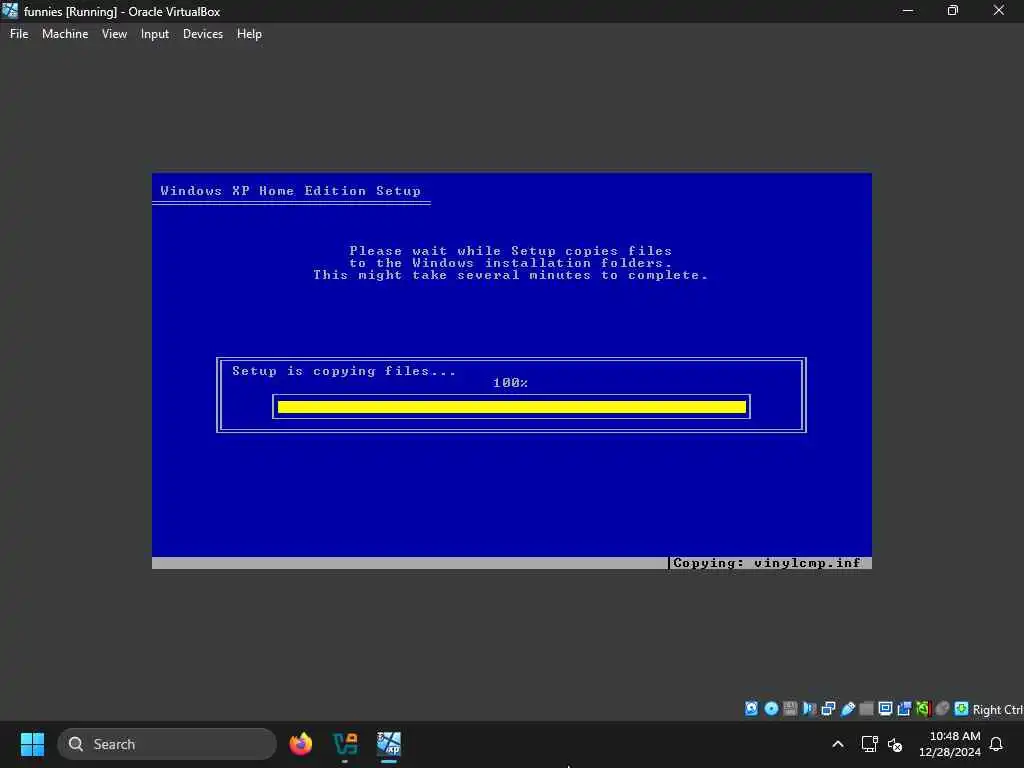Image resolution: width=1024 pixels, height=768 pixels.
Task: Open the notifications bell icon
Action: (996, 744)
